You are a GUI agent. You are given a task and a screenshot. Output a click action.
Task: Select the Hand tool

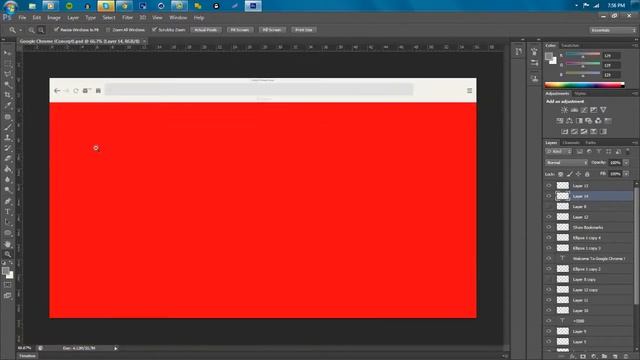point(8,244)
